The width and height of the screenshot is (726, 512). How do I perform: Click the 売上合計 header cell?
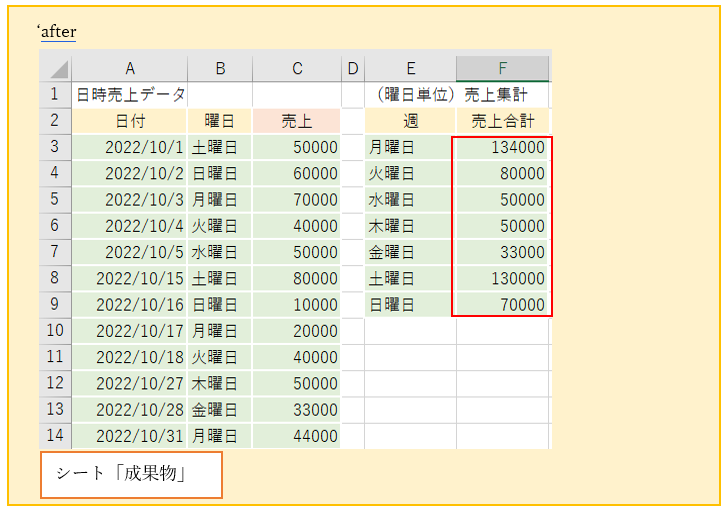(502, 121)
